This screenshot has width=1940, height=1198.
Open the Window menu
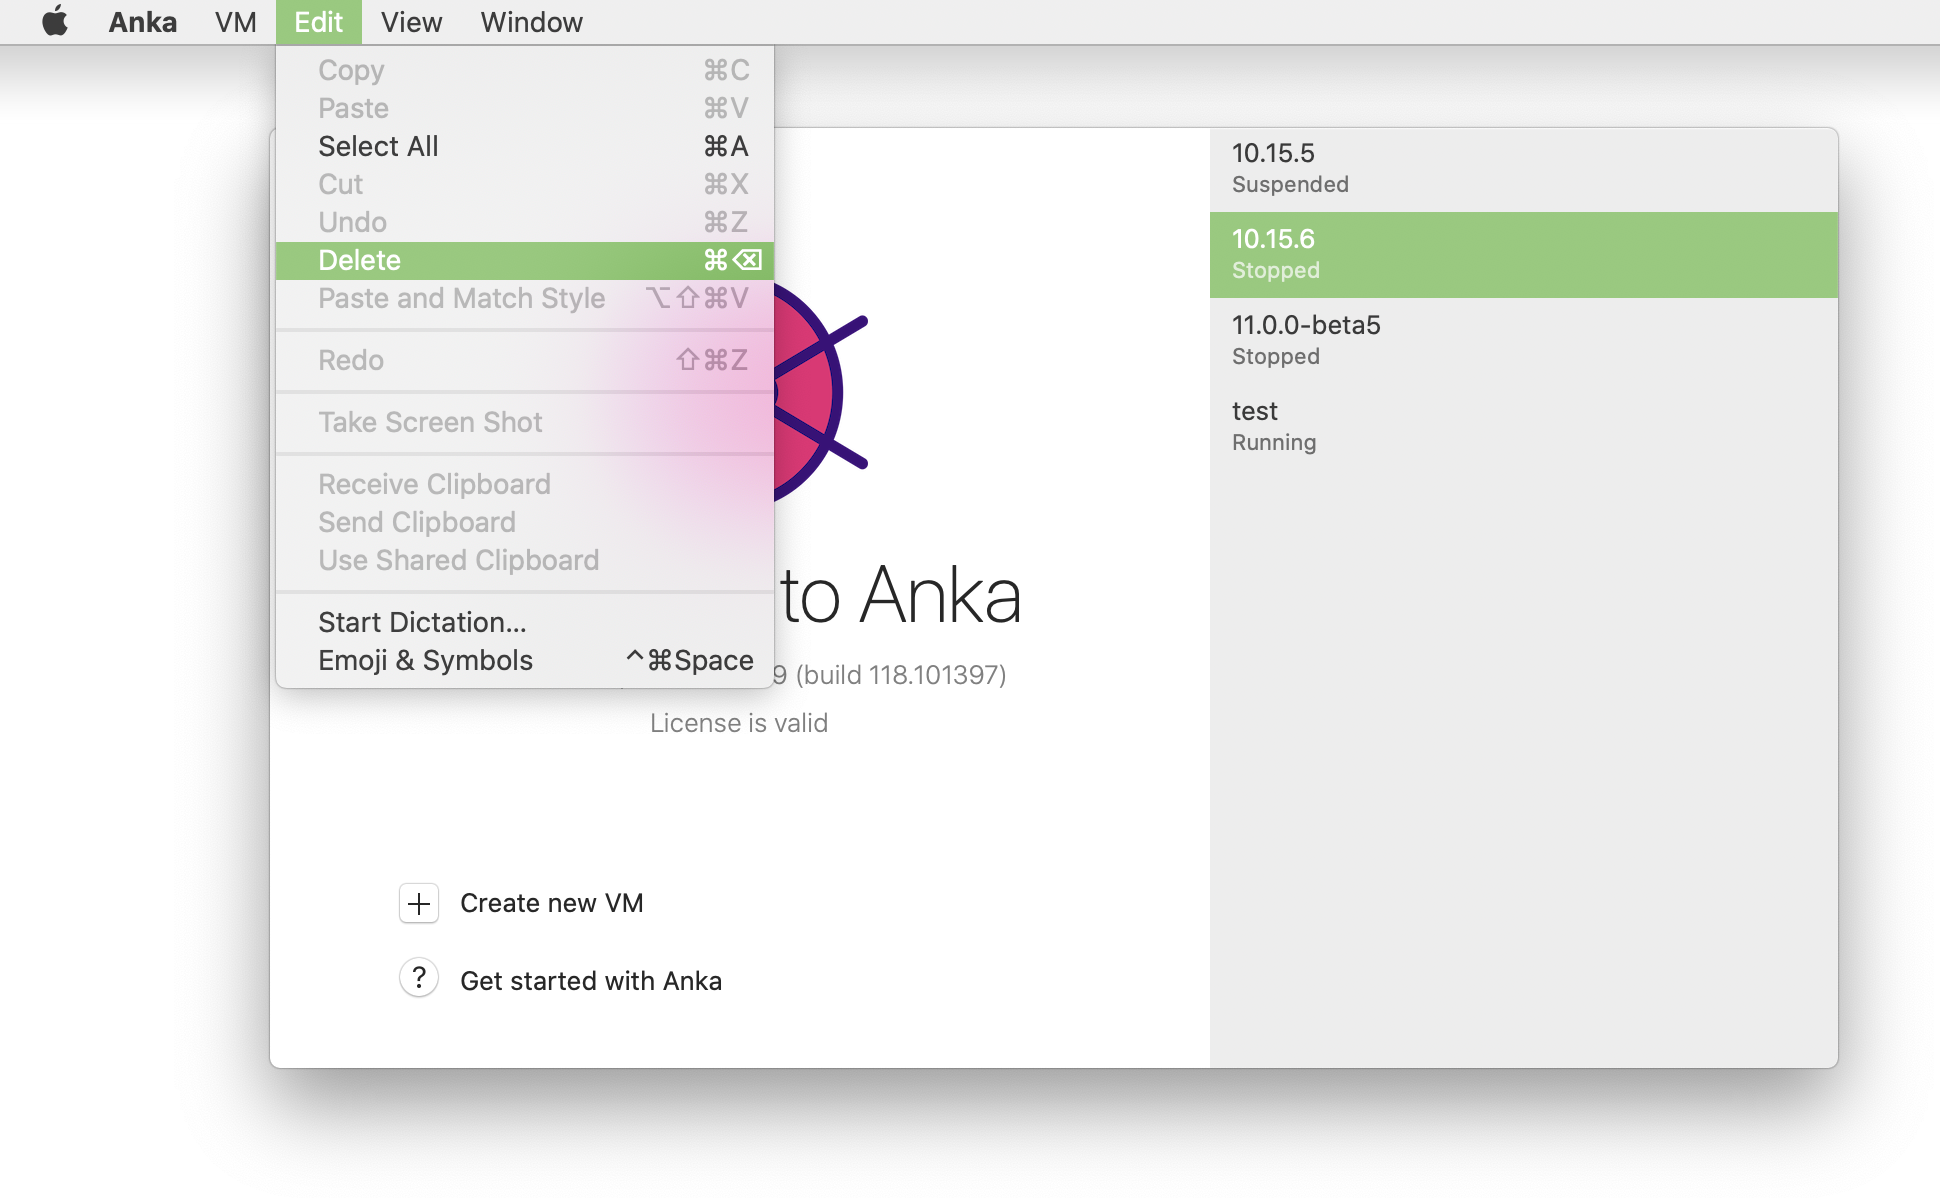[x=531, y=22]
